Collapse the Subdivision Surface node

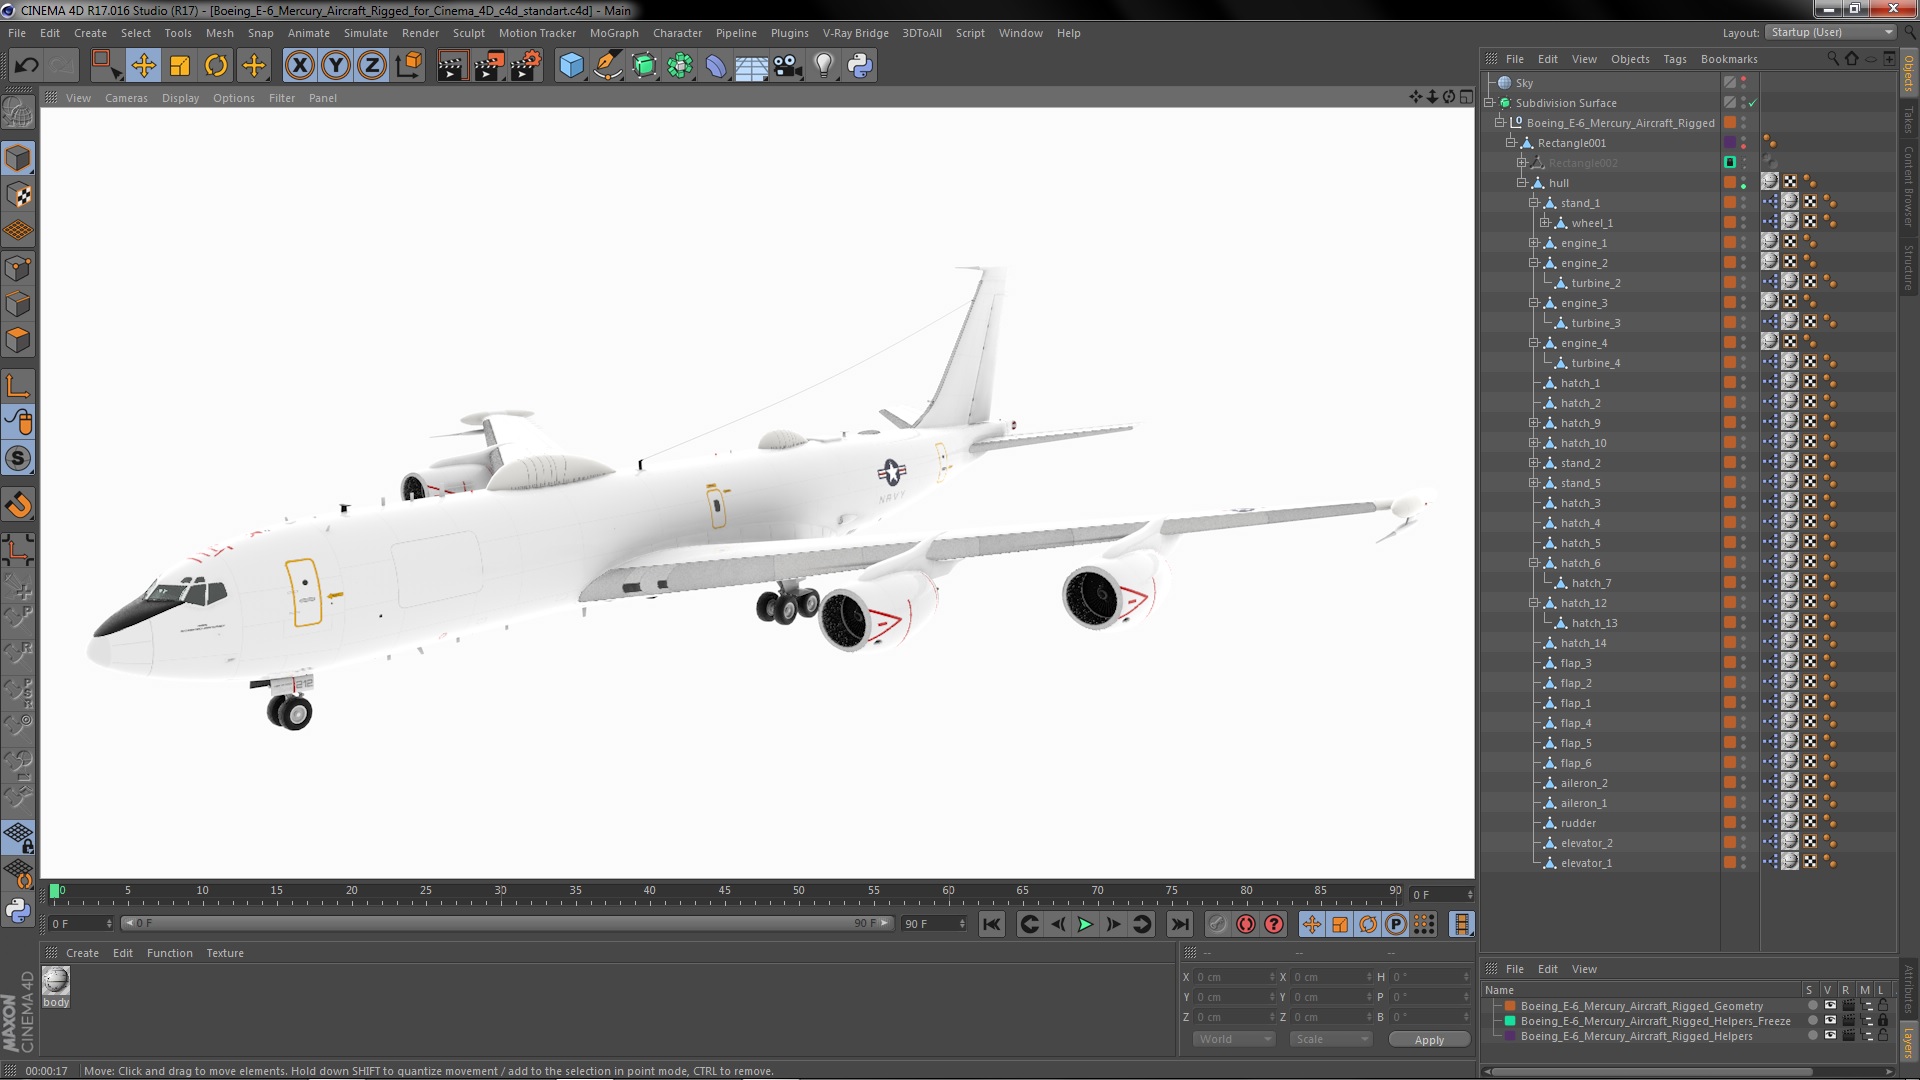(x=1489, y=103)
